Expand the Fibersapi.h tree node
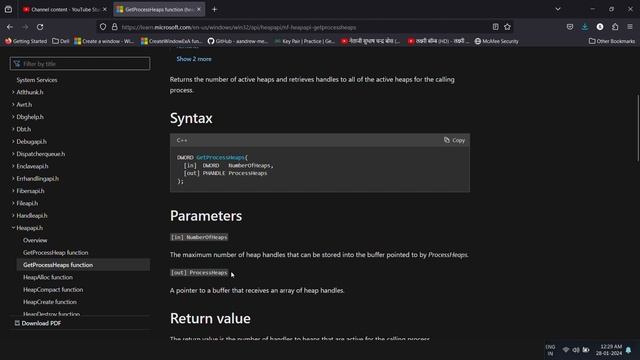This screenshot has width=640, height=360. (x=13, y=191)
